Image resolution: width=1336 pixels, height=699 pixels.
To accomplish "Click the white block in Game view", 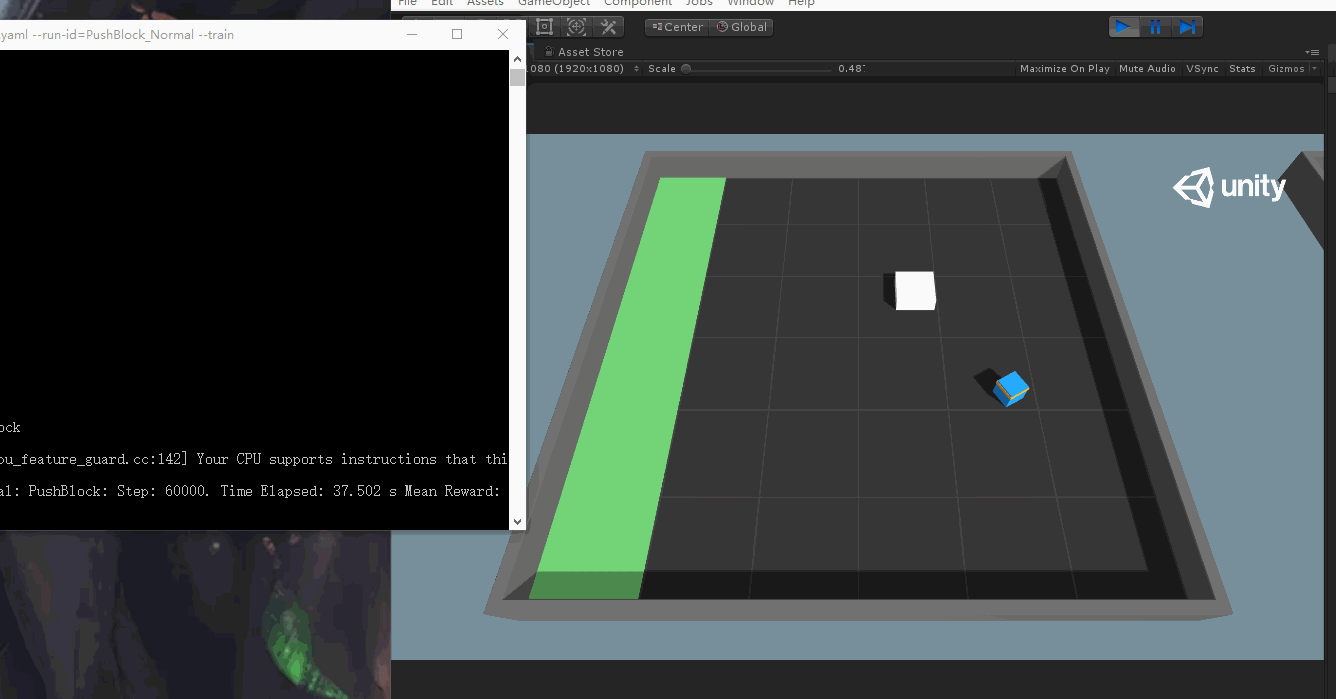I will point(914,290).
